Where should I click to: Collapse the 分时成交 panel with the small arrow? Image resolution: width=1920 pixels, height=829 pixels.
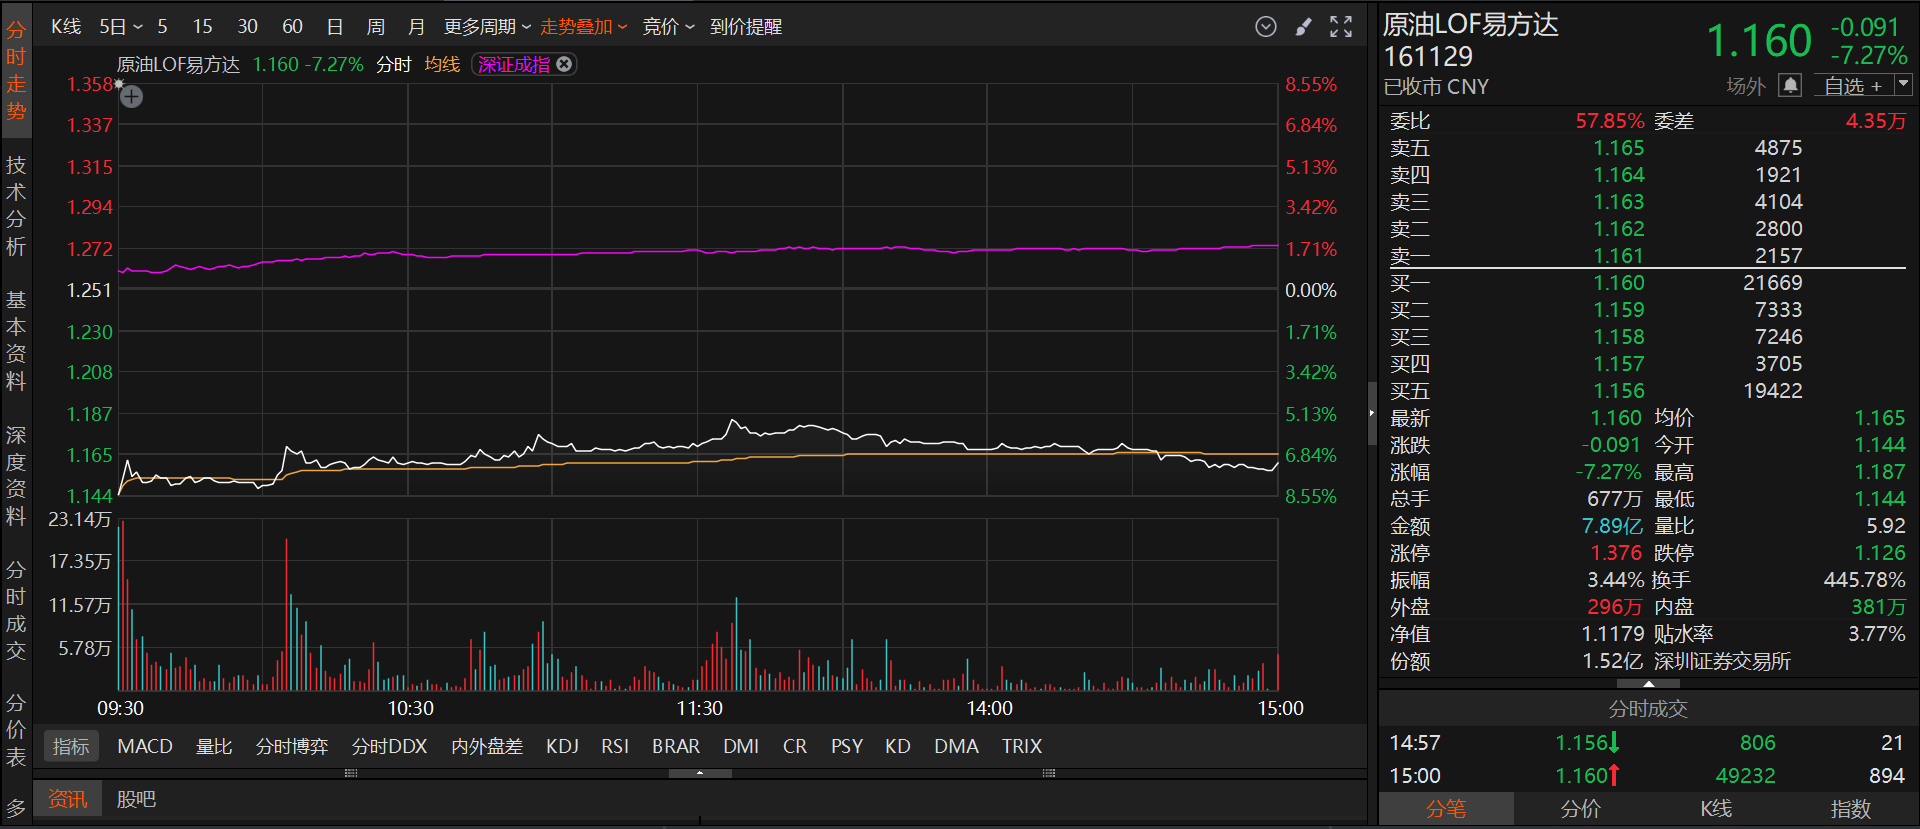(1648, 684)
